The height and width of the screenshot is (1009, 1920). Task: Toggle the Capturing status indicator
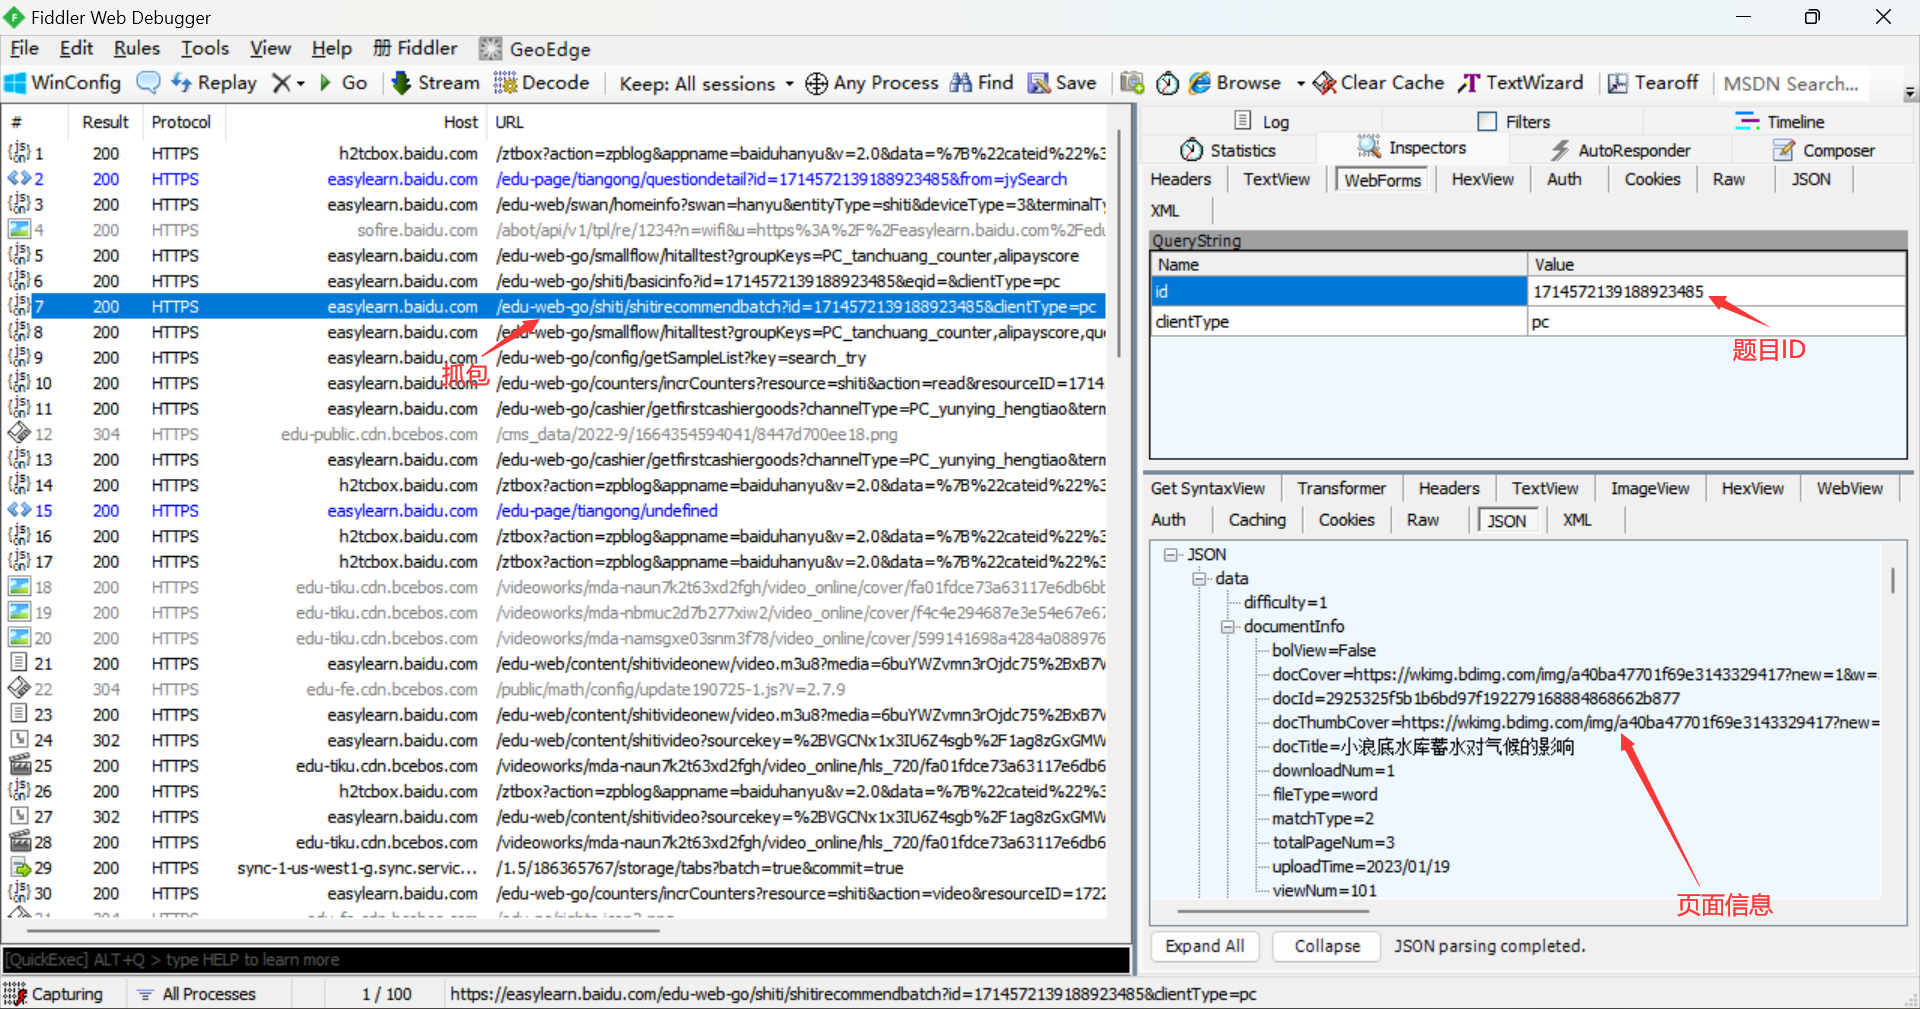pos(54,994)
